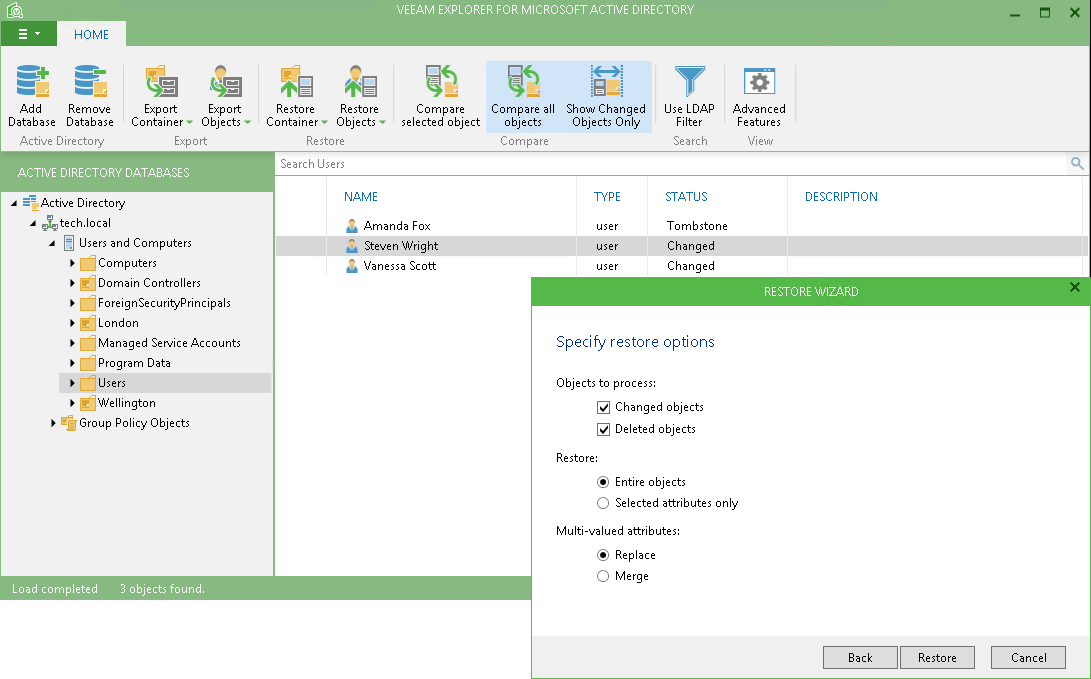
Task: Close the Restore Wizard dialog
Action: pos(1074,287)
